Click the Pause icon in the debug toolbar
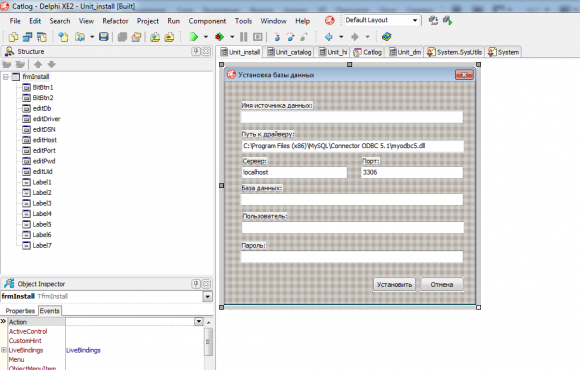This screenshot has width=580, height=370. pyautogui.click(x=243, y=37)
